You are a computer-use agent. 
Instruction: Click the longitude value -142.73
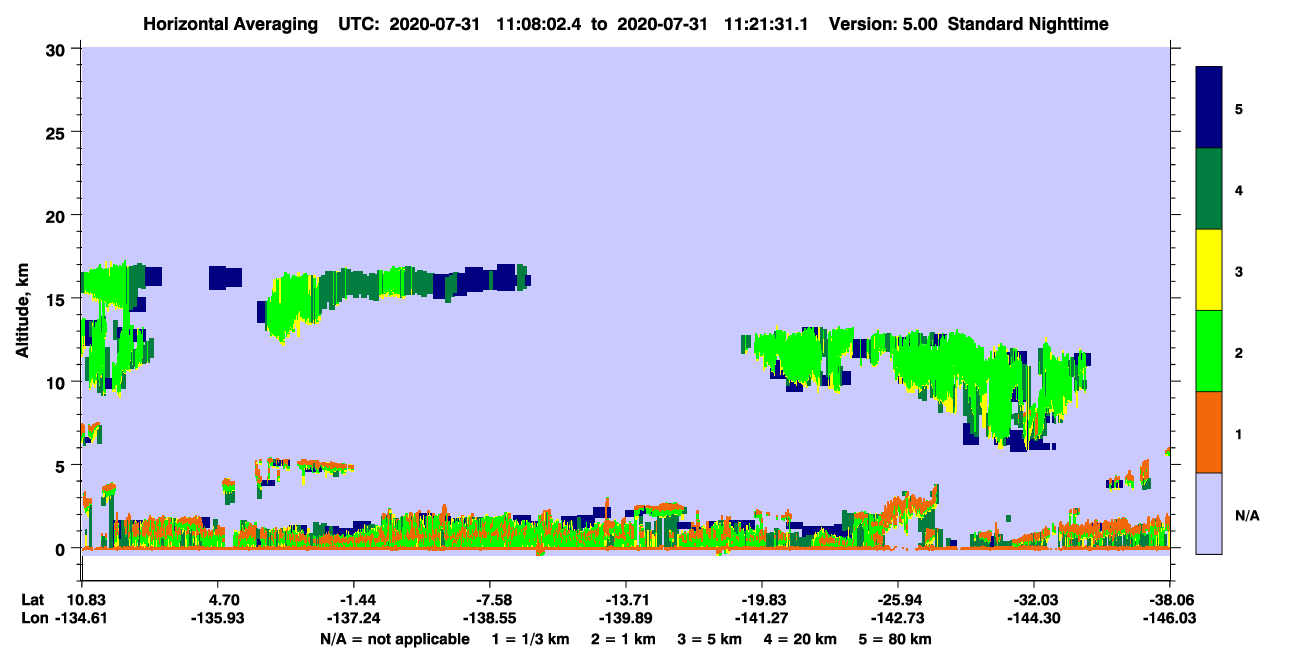point(897,619)
